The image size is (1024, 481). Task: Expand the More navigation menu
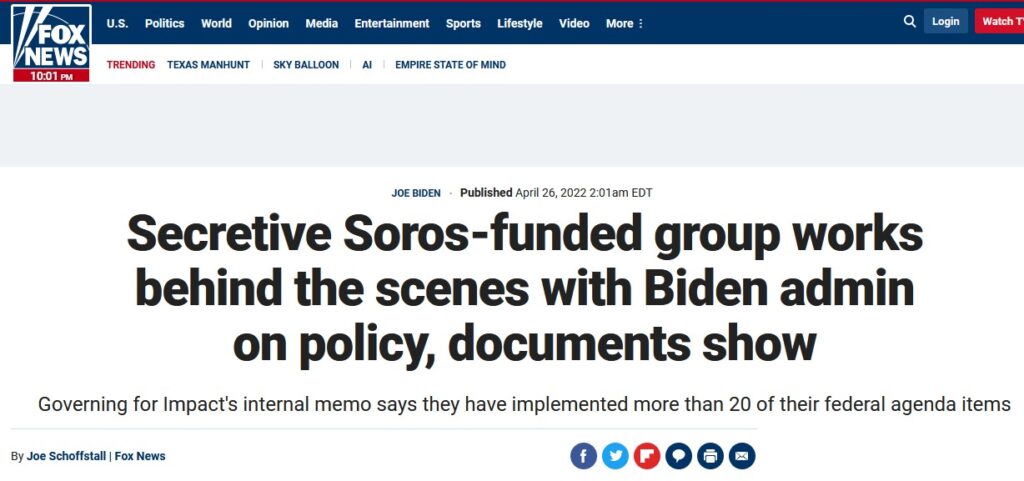point(625,23)
